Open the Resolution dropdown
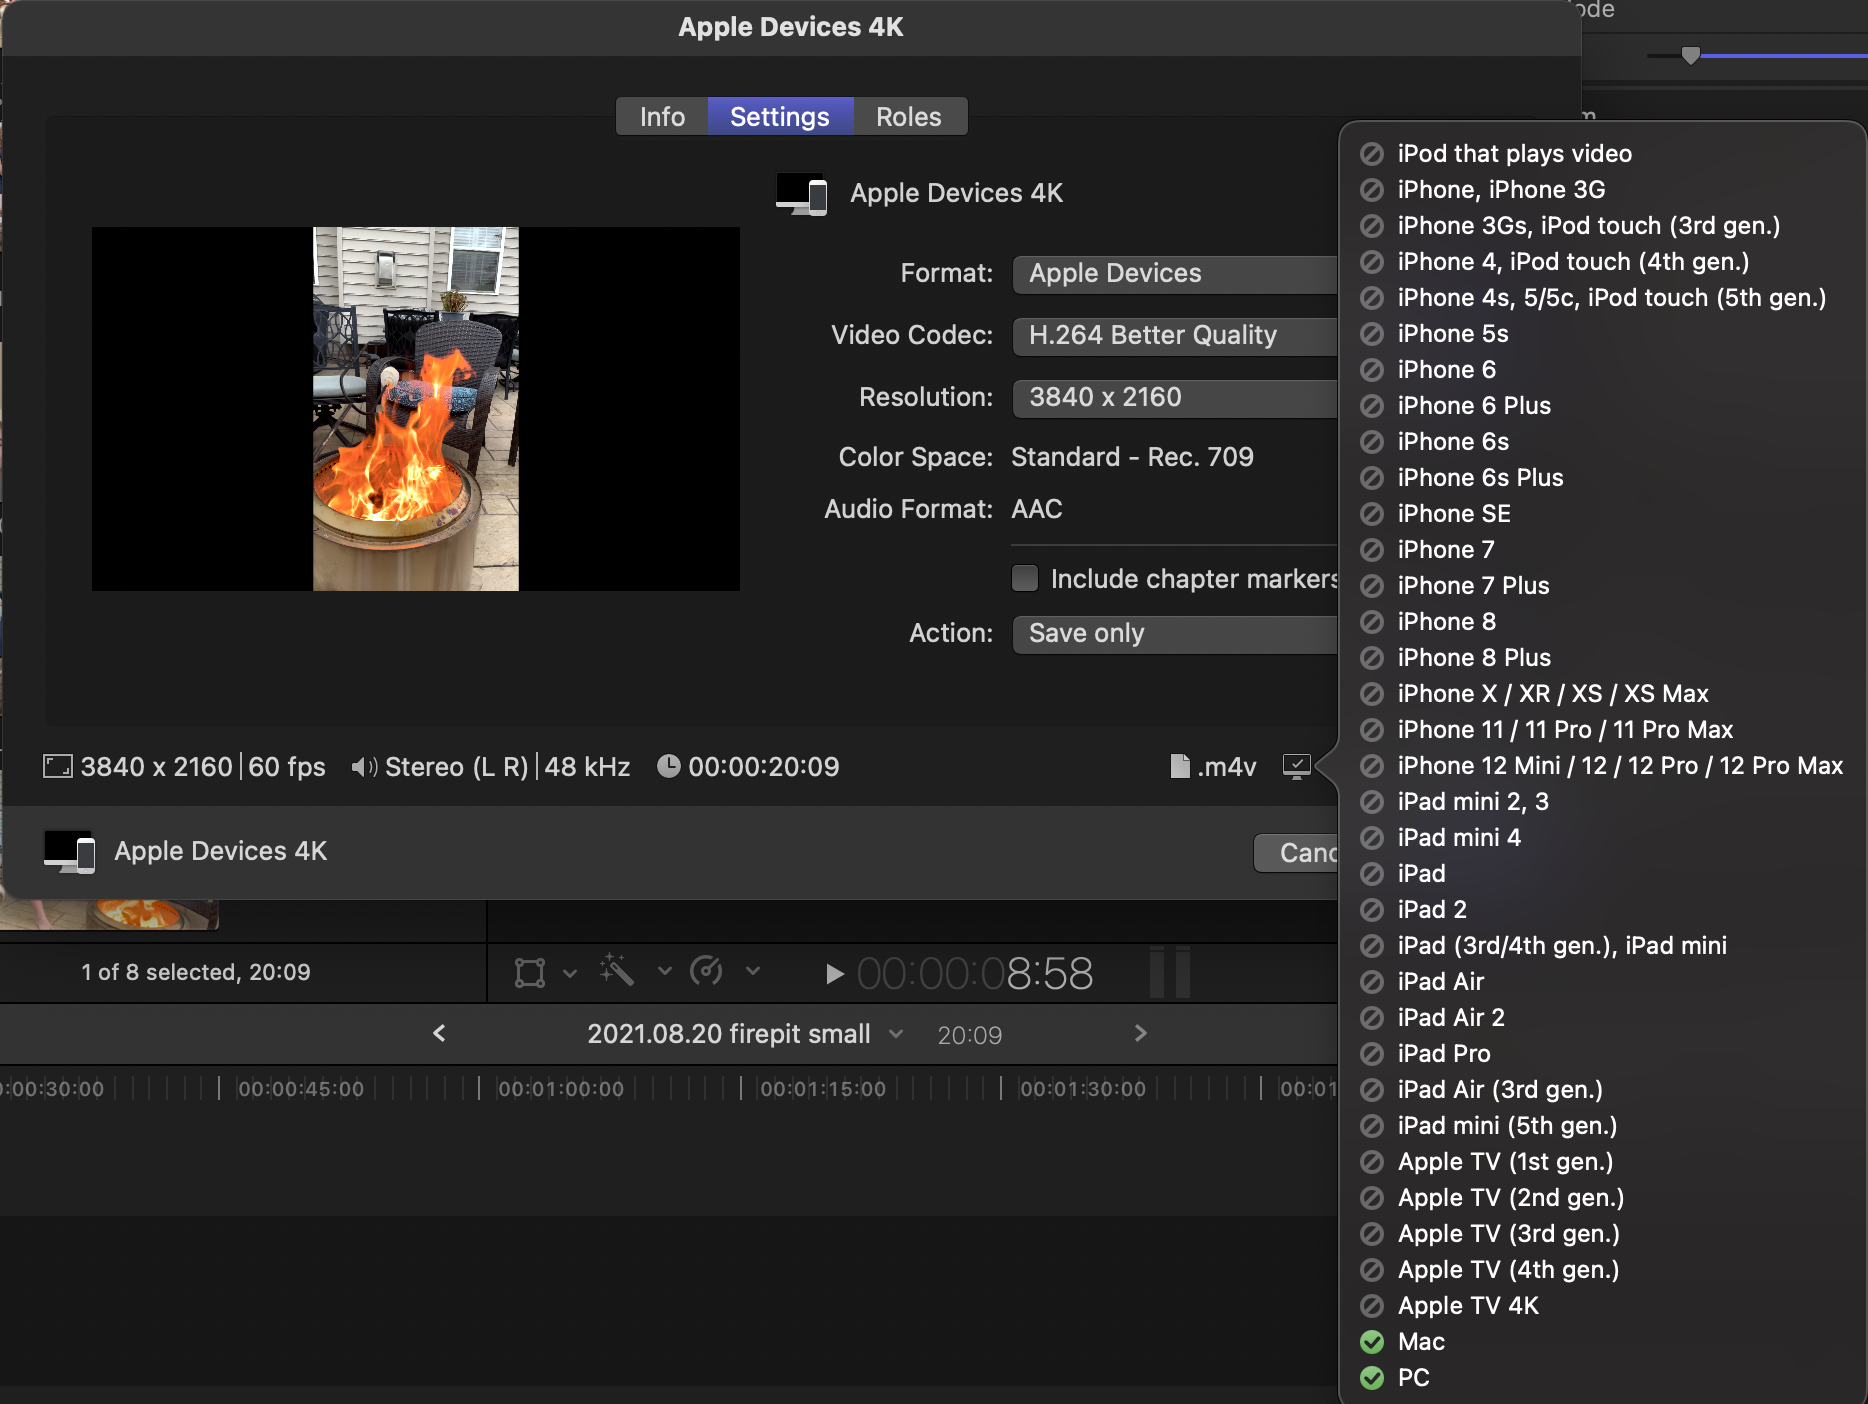 (1175, 397)
